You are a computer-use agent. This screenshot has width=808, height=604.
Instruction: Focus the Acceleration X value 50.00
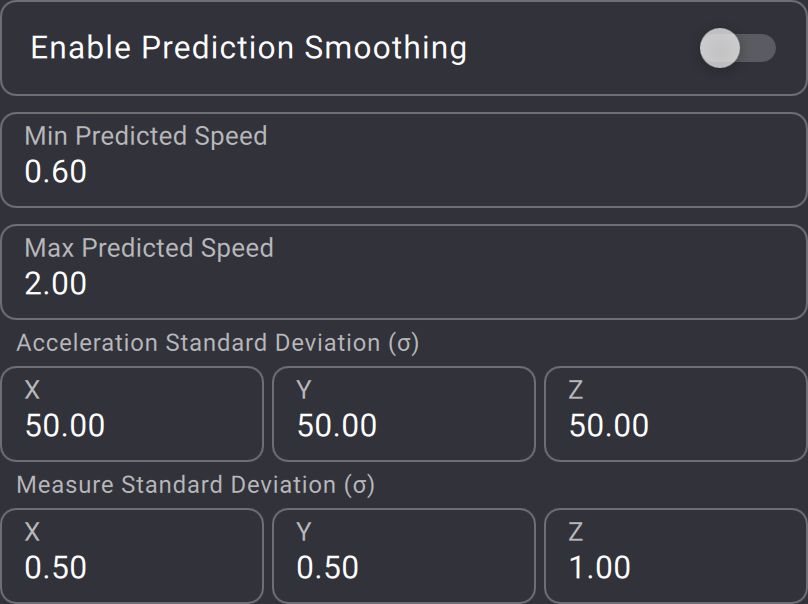tap(65, 426)
